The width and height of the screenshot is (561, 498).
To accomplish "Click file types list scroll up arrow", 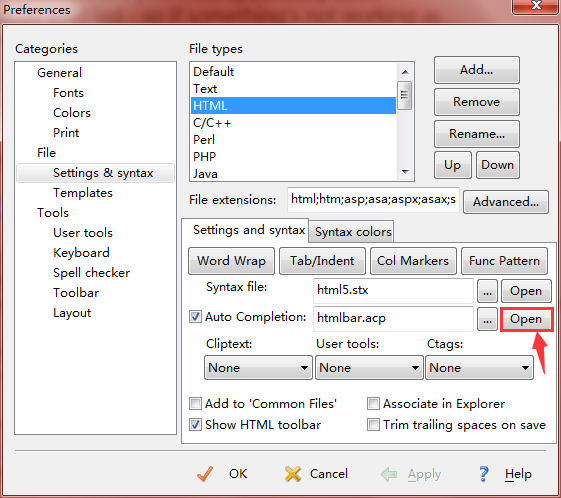I will pos(405,72).
